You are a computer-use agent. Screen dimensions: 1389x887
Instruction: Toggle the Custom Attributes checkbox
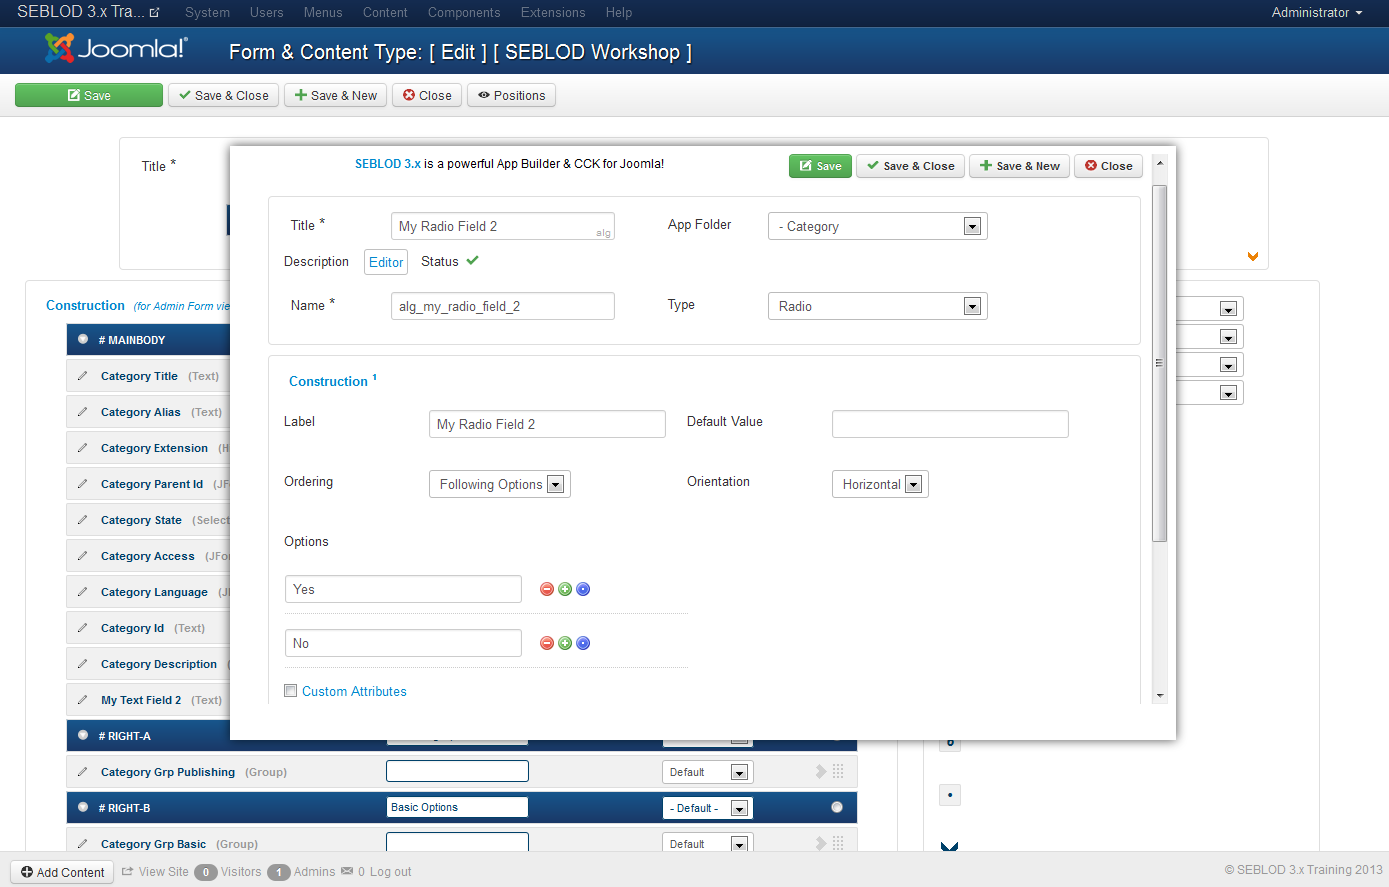coord(291,691)
